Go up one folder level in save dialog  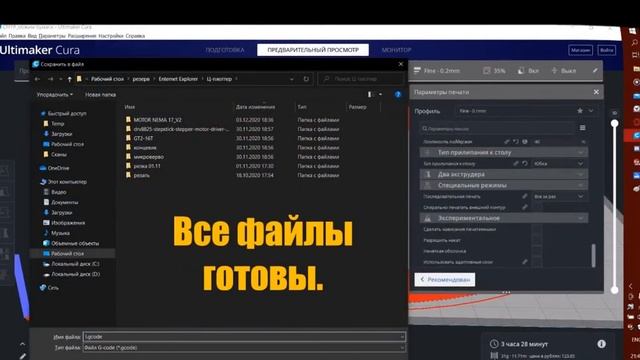69,79
